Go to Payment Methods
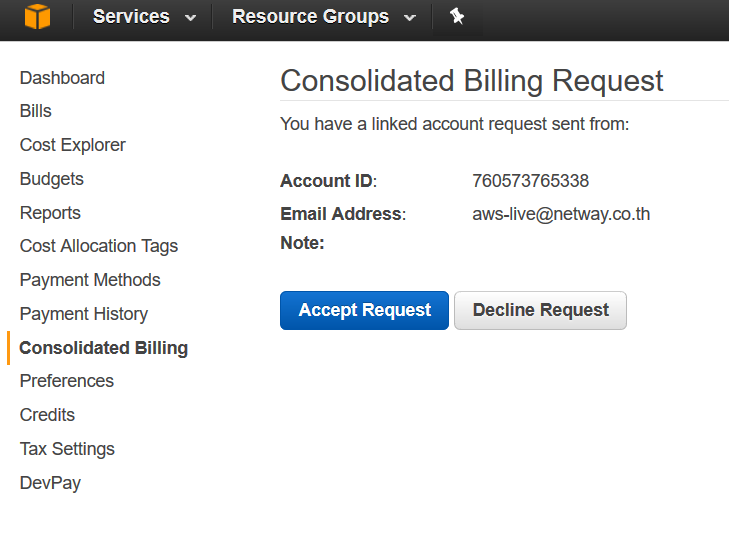729x534 pixels. (x=90, y=280)
